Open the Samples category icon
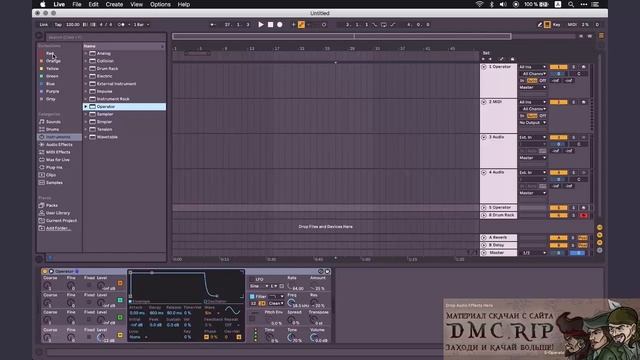The height and width of the screenshot is (360, 640). pyautogui.click(x=42, y=182)
